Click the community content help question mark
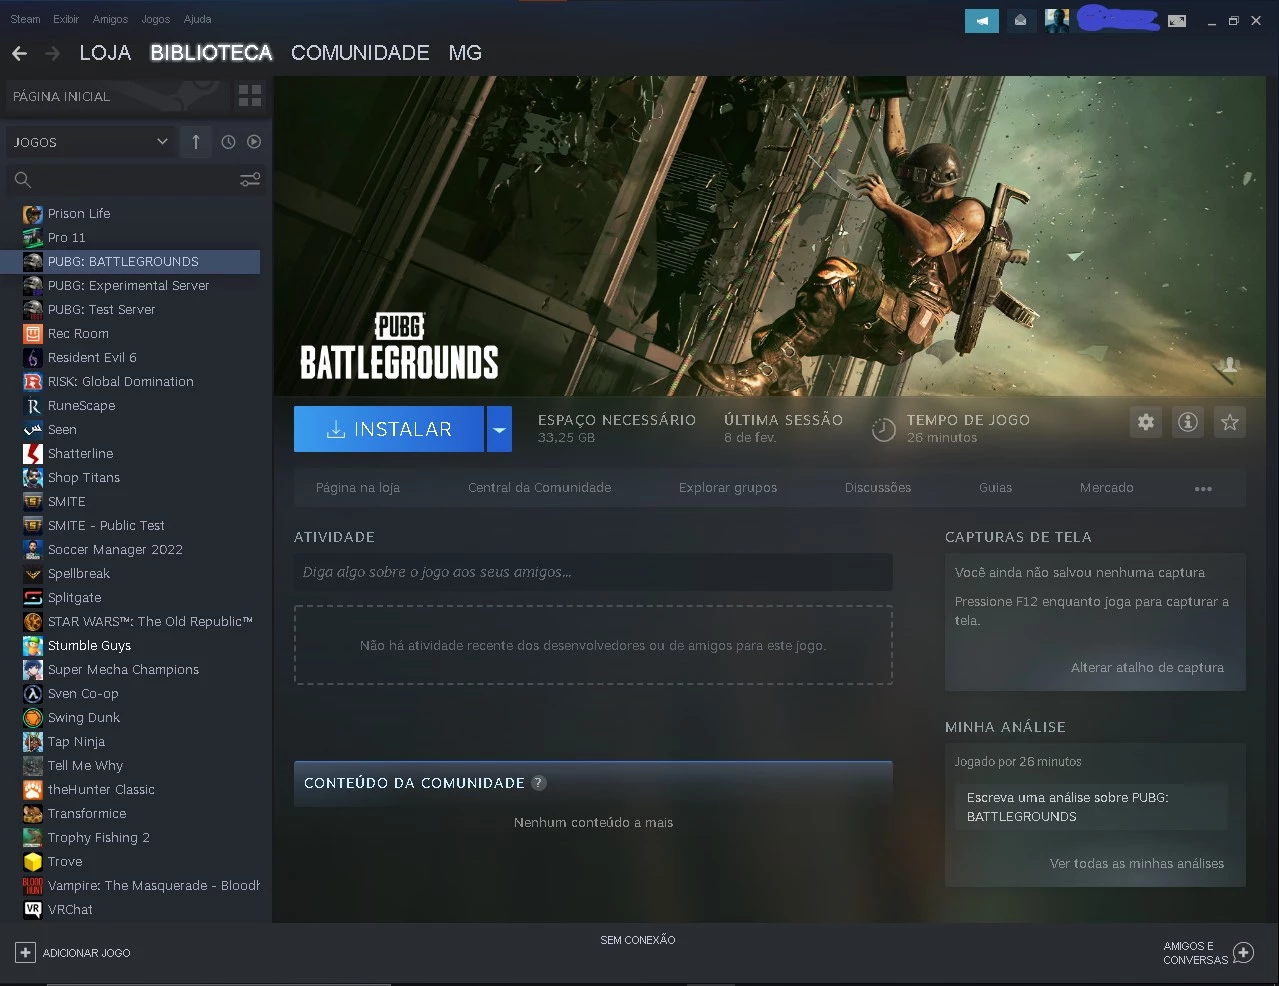This screenshot has height=986, width=1279. tap(539, 783)
